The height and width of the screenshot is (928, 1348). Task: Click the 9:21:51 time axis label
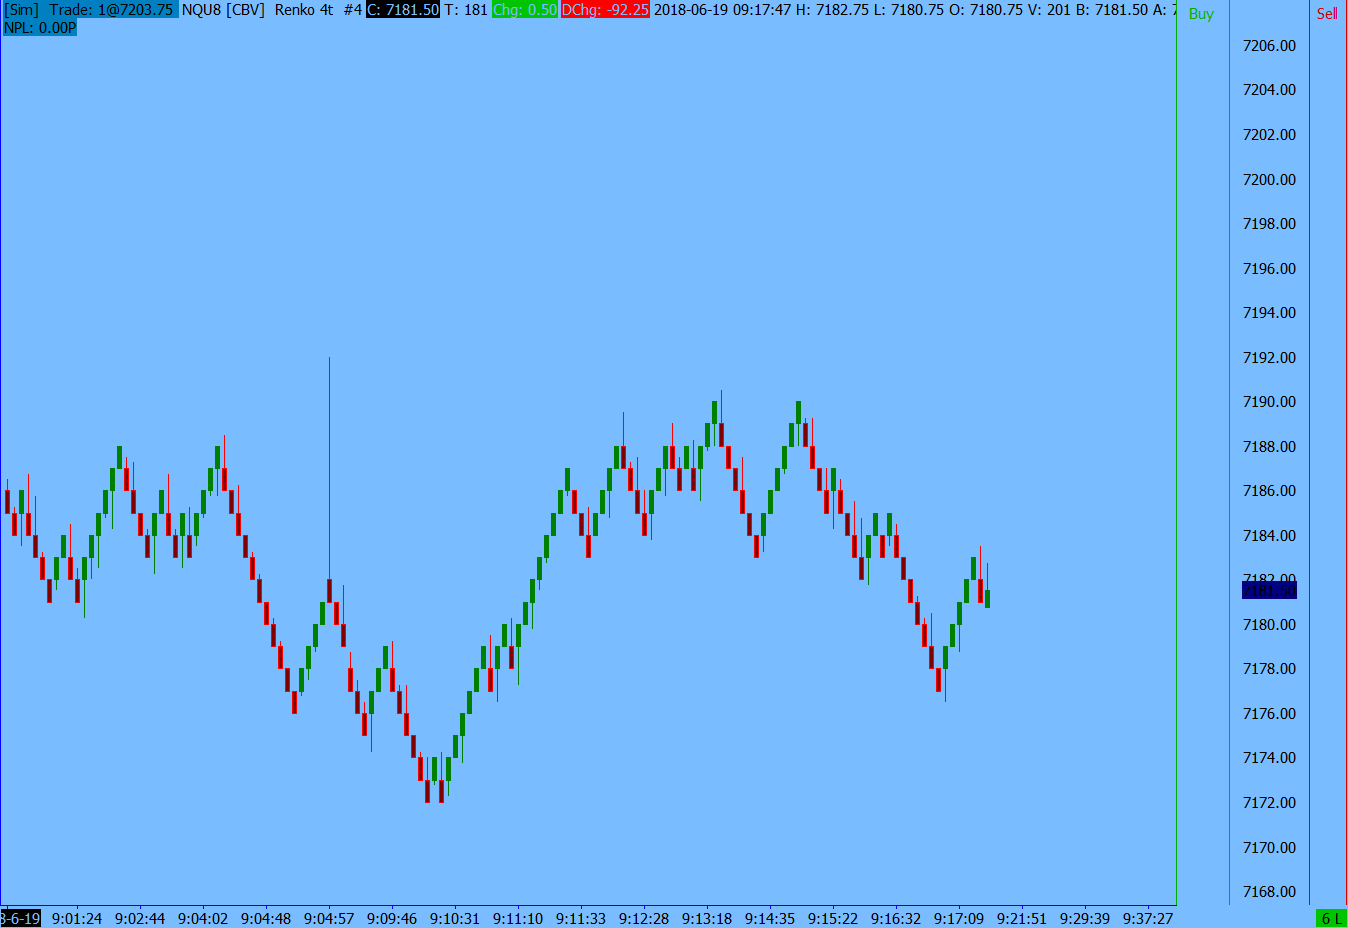[x=1022, y=918]
